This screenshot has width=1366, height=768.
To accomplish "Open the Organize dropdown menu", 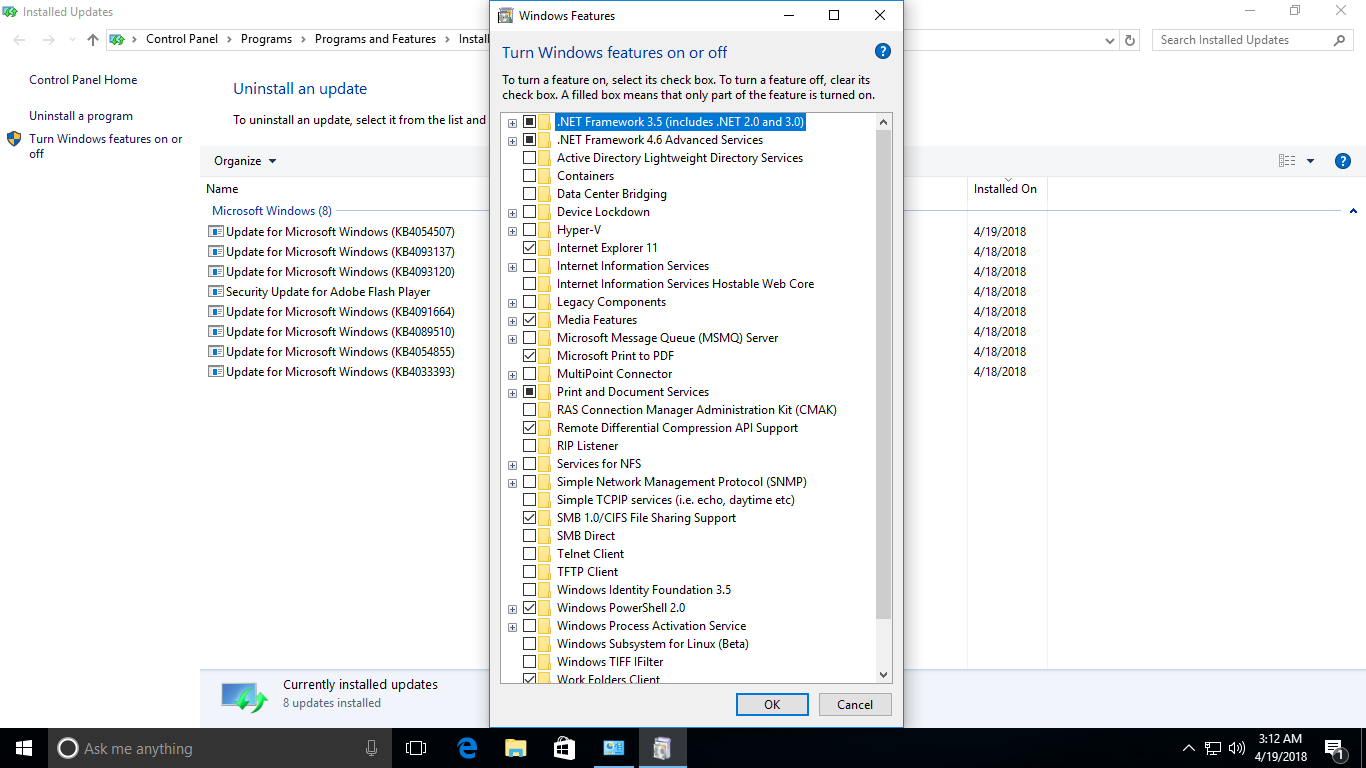I will point(245,161).
